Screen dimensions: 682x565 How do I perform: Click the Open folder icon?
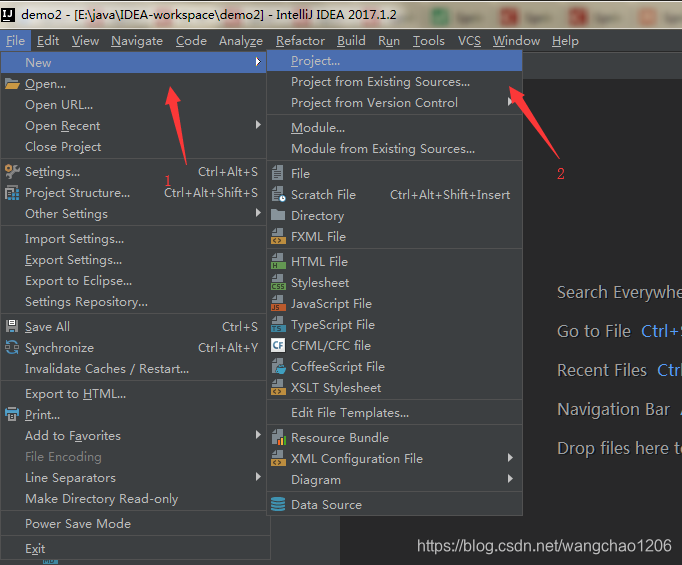(x=12, y=84)
